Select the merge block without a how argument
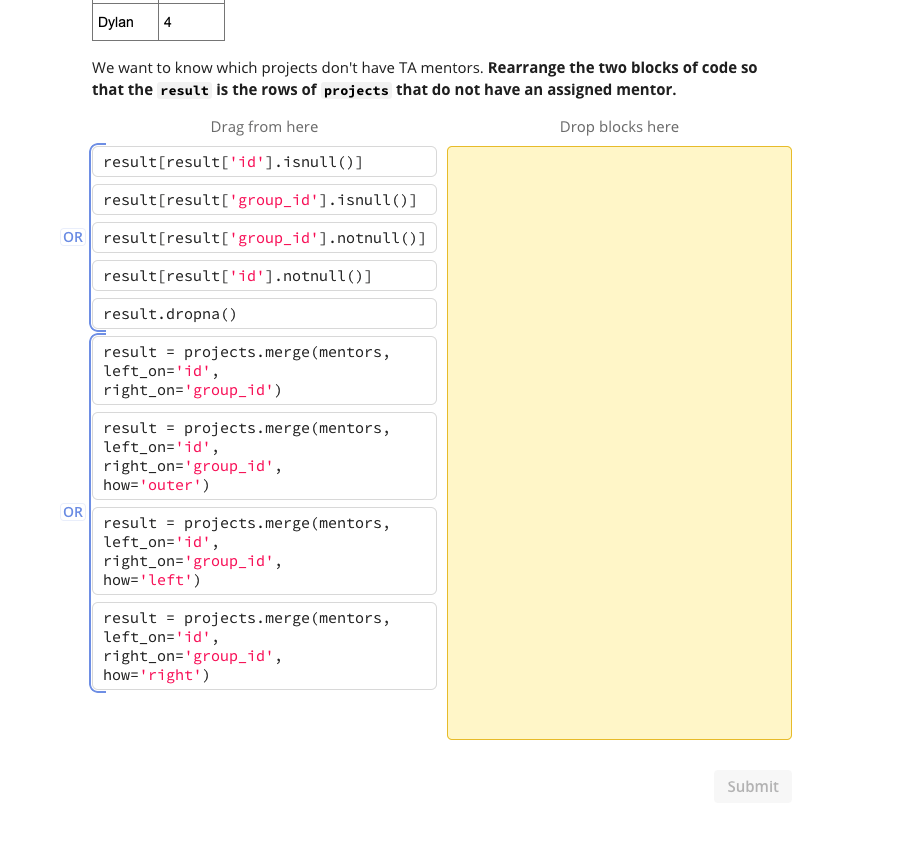Viewport: 908px width, 855px height. (x=264, y=370)
